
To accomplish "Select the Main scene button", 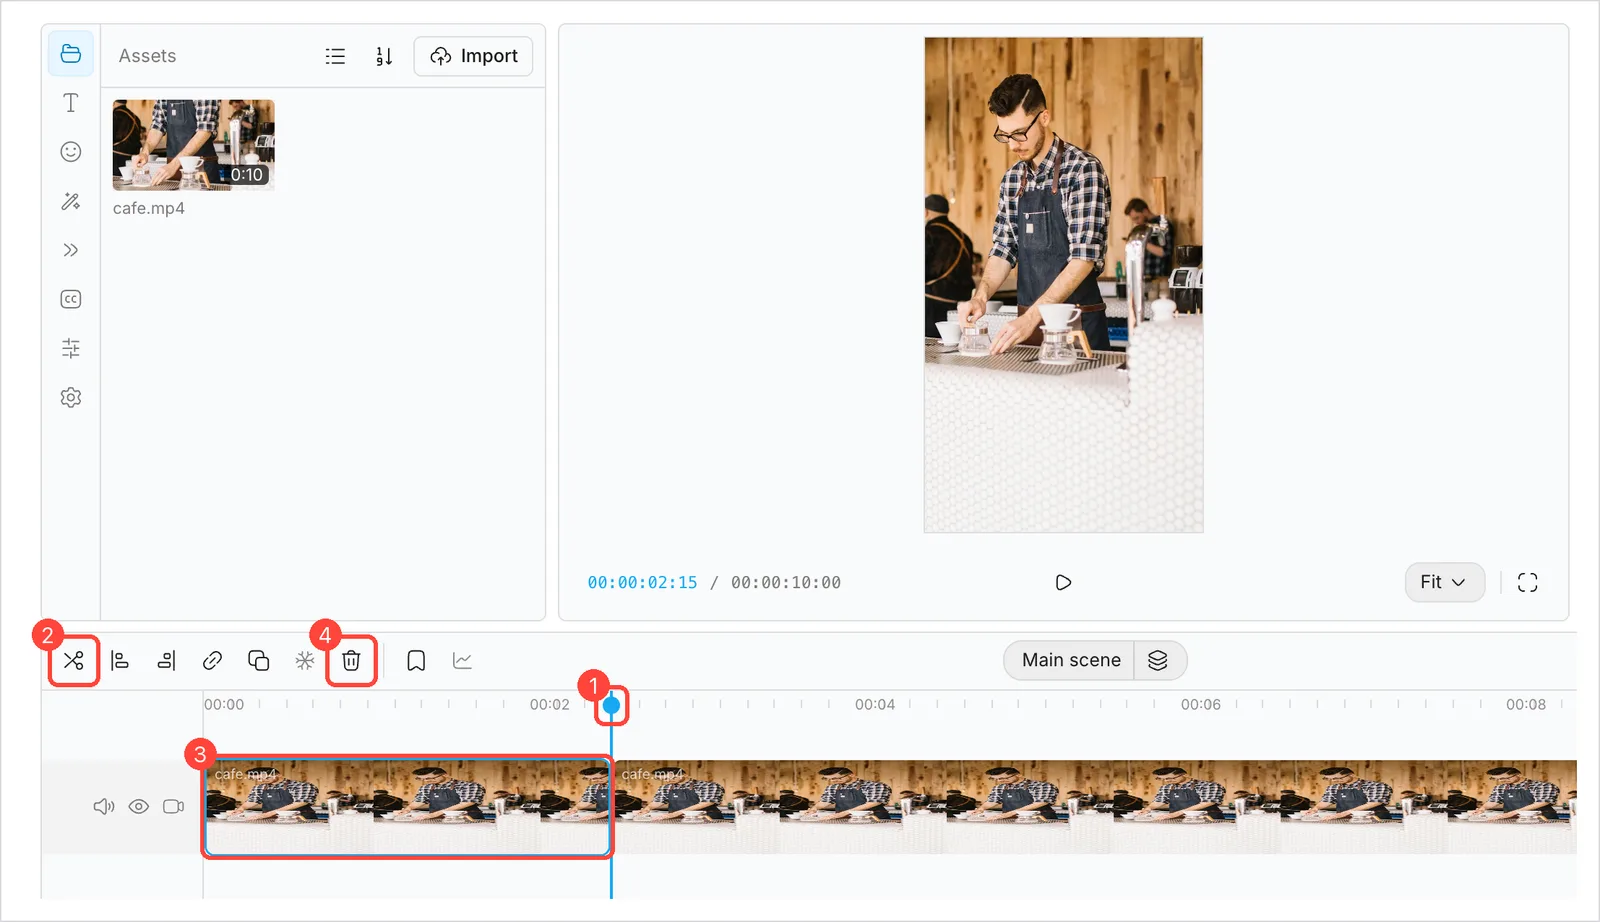I will pos(1070,660).
